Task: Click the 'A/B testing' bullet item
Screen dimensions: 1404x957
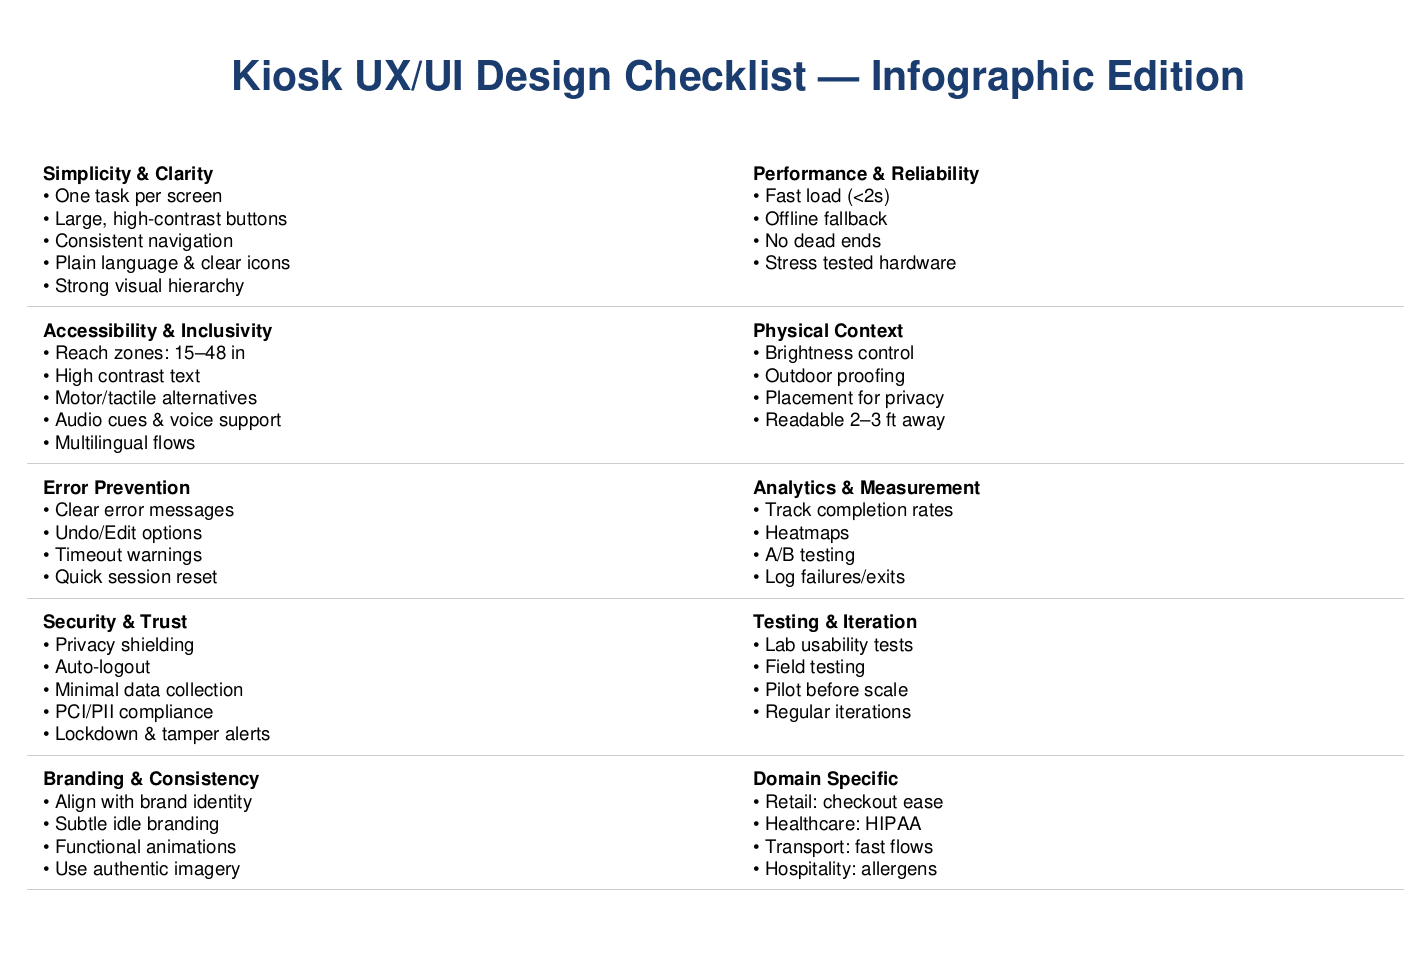Action: (809, 555)
